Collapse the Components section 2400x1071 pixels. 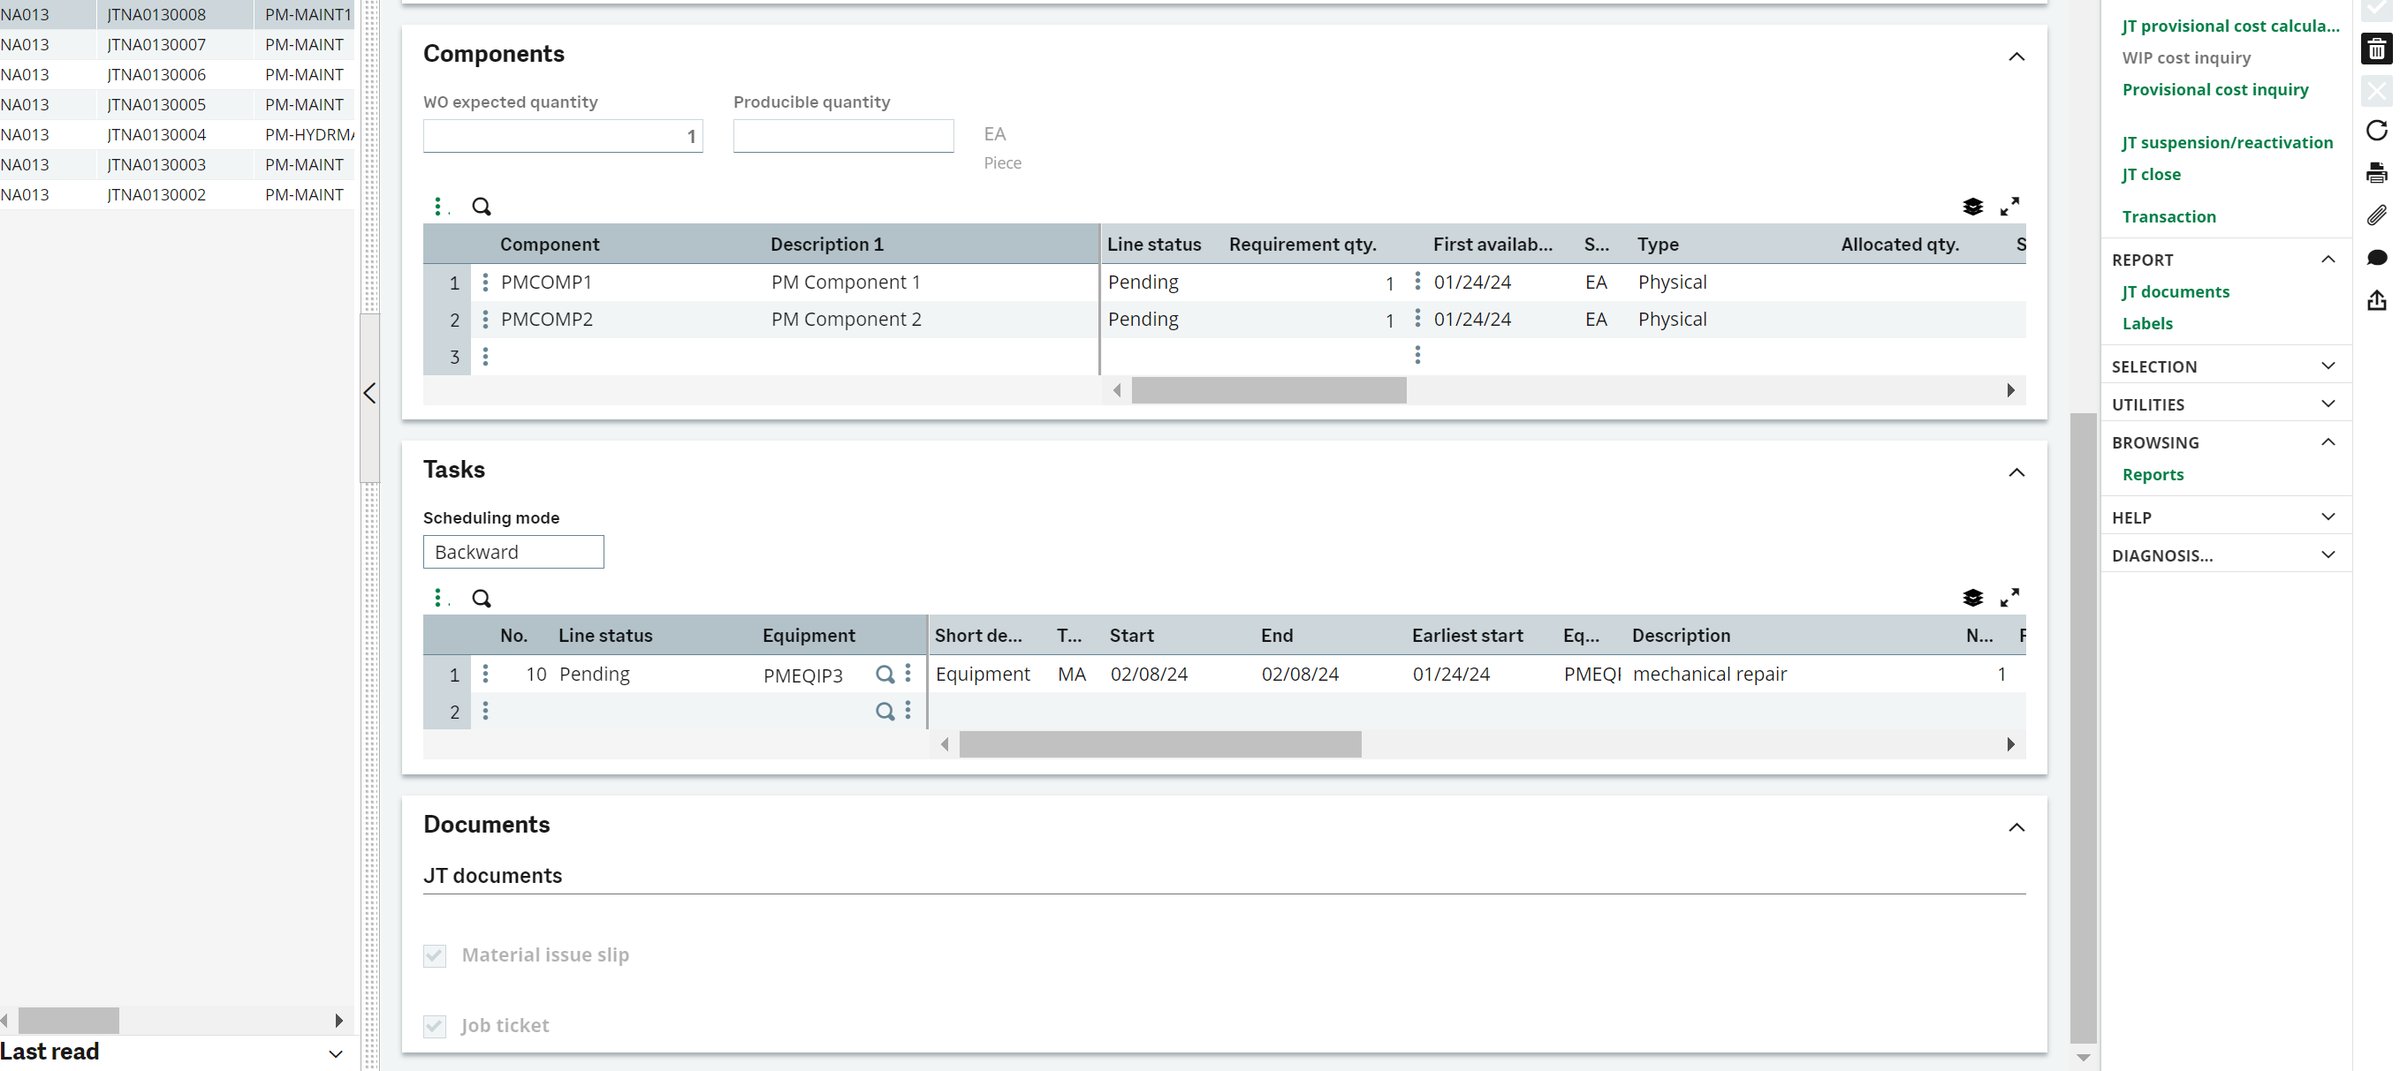click(2017, 57)
